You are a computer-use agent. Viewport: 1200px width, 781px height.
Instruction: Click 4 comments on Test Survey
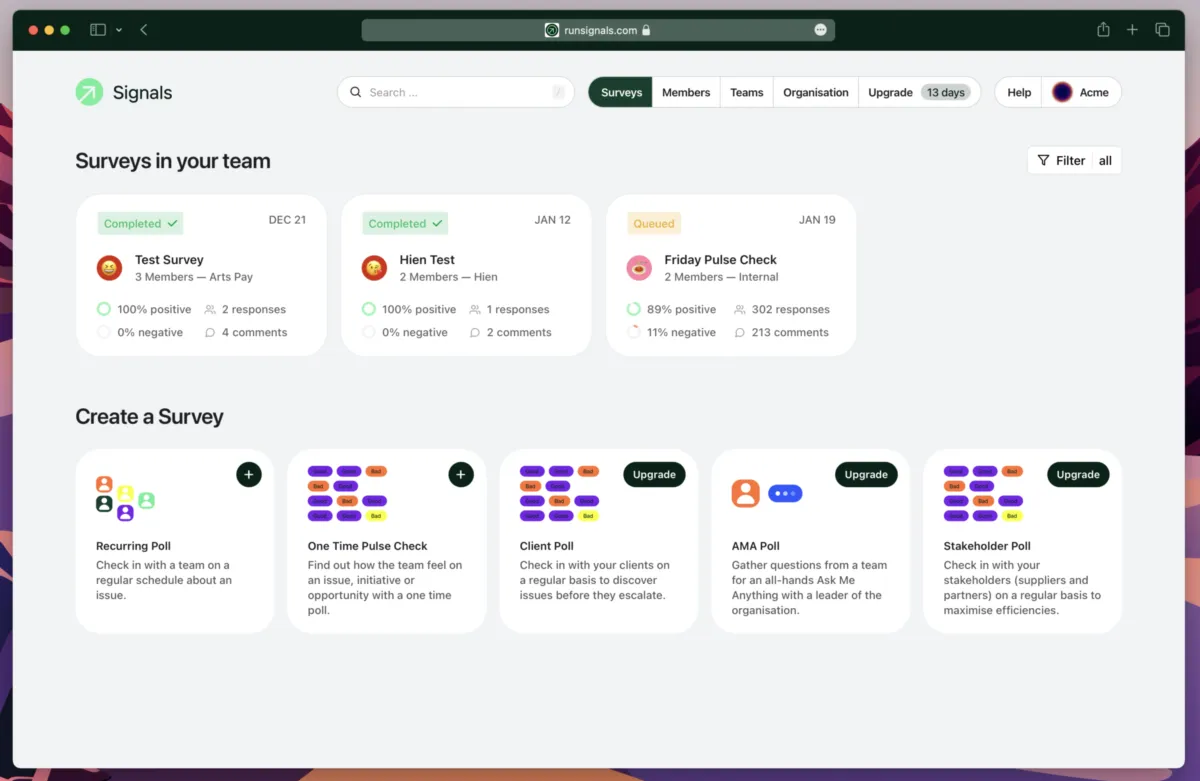tap(246, 332)
